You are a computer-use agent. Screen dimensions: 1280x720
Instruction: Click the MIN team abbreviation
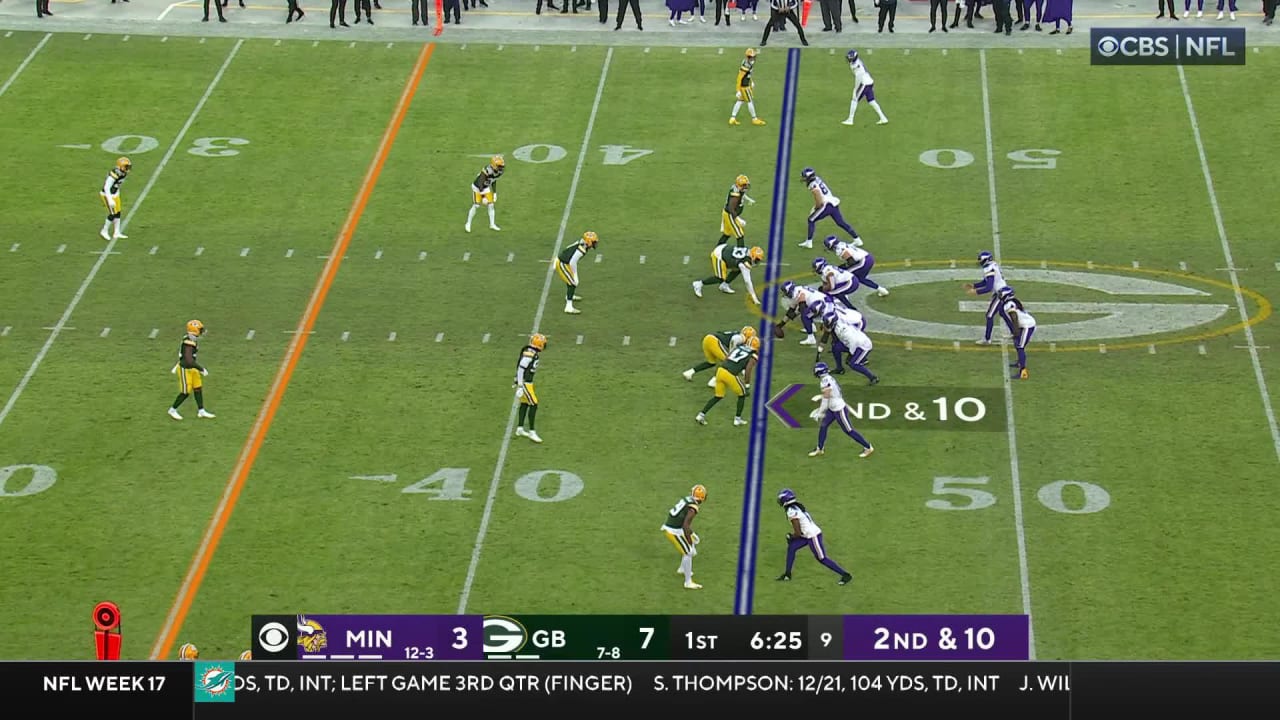(x=369, y=638)
